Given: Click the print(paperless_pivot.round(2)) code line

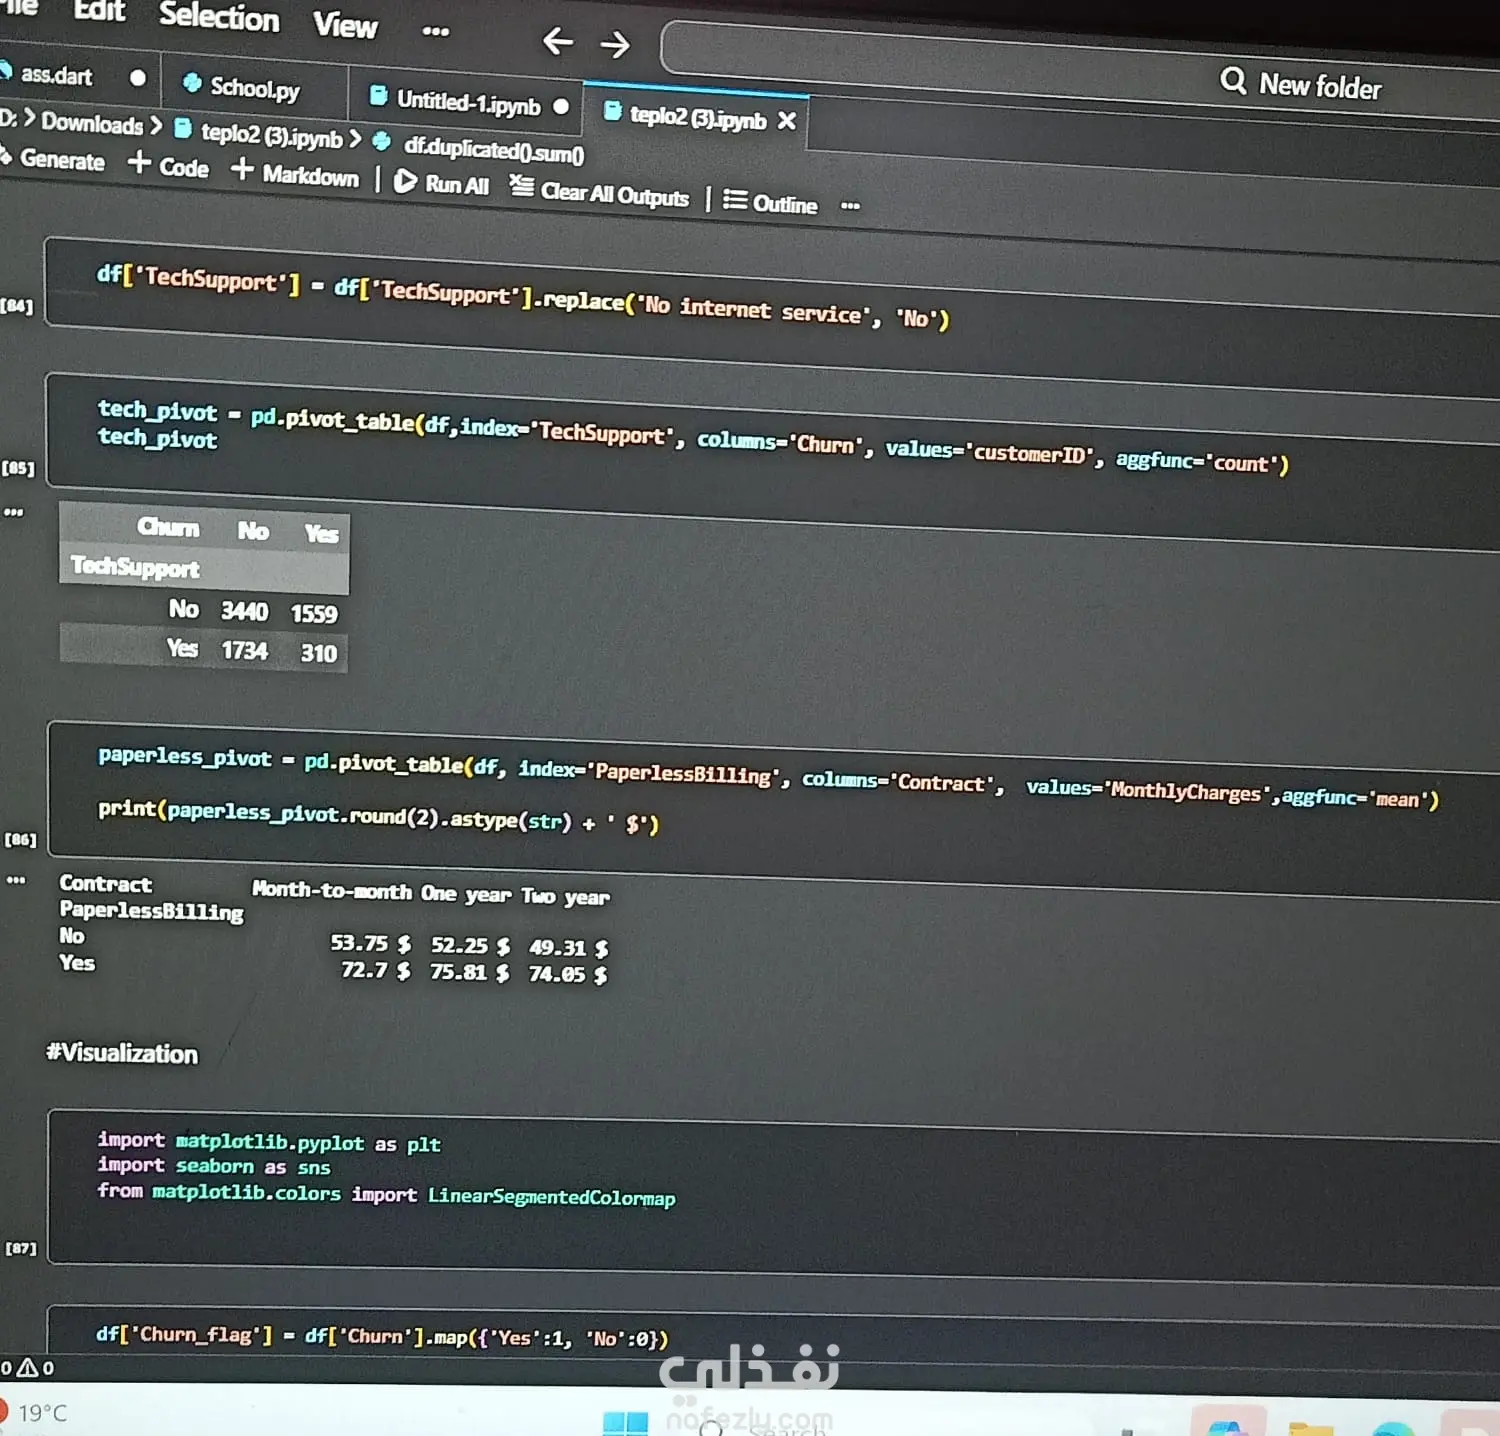Looking at the screenshot, I should pyautogui.click(x=378, y=816).
